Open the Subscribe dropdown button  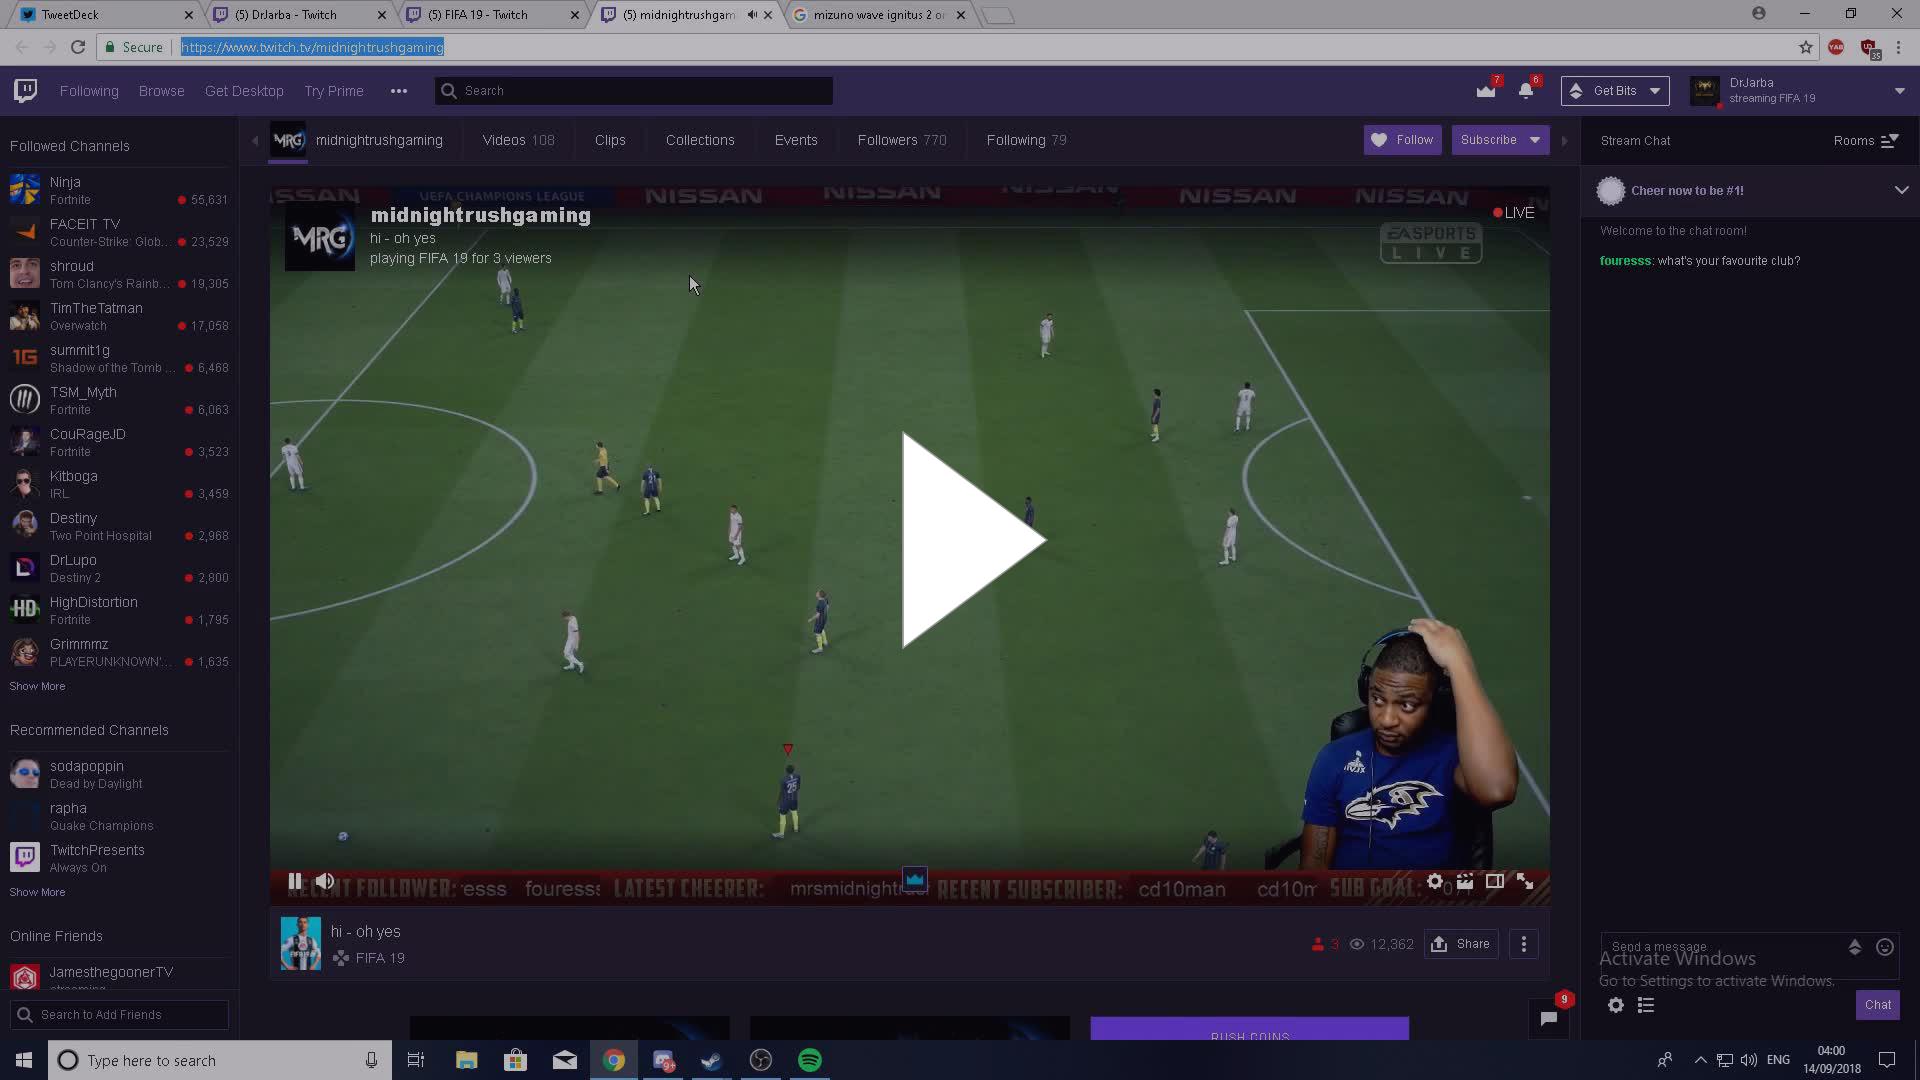1500,140
